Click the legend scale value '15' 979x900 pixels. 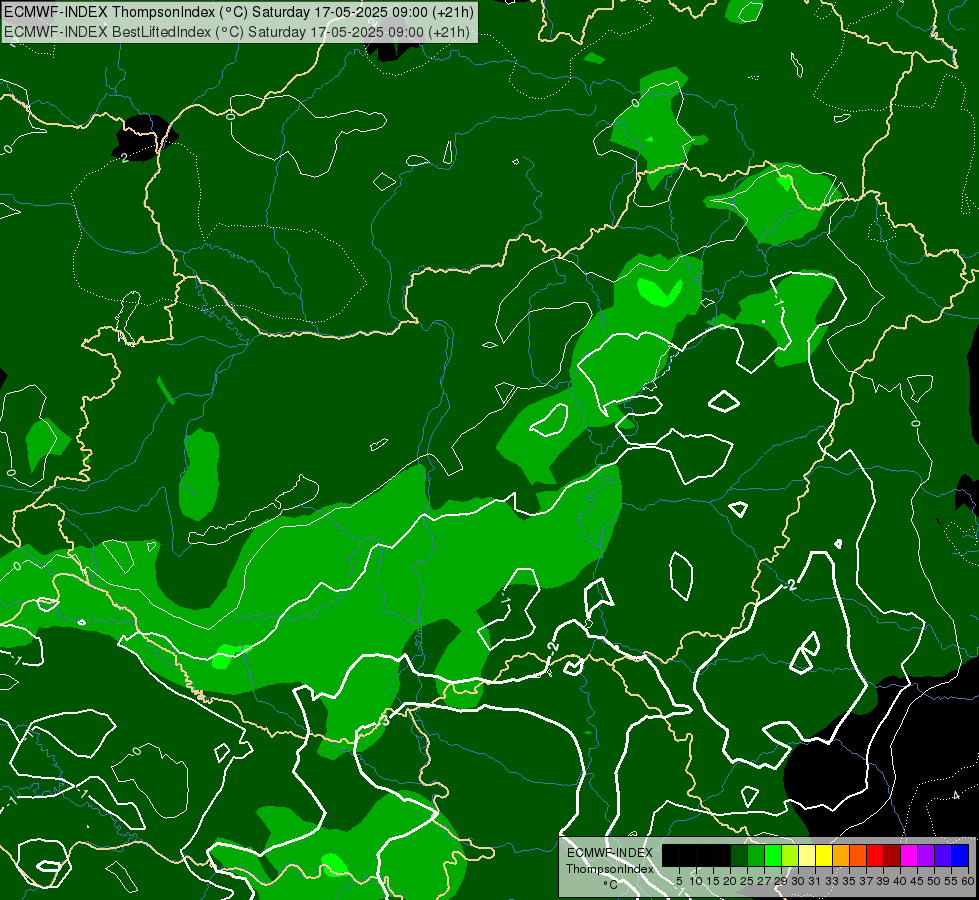[x=713, y=881]
